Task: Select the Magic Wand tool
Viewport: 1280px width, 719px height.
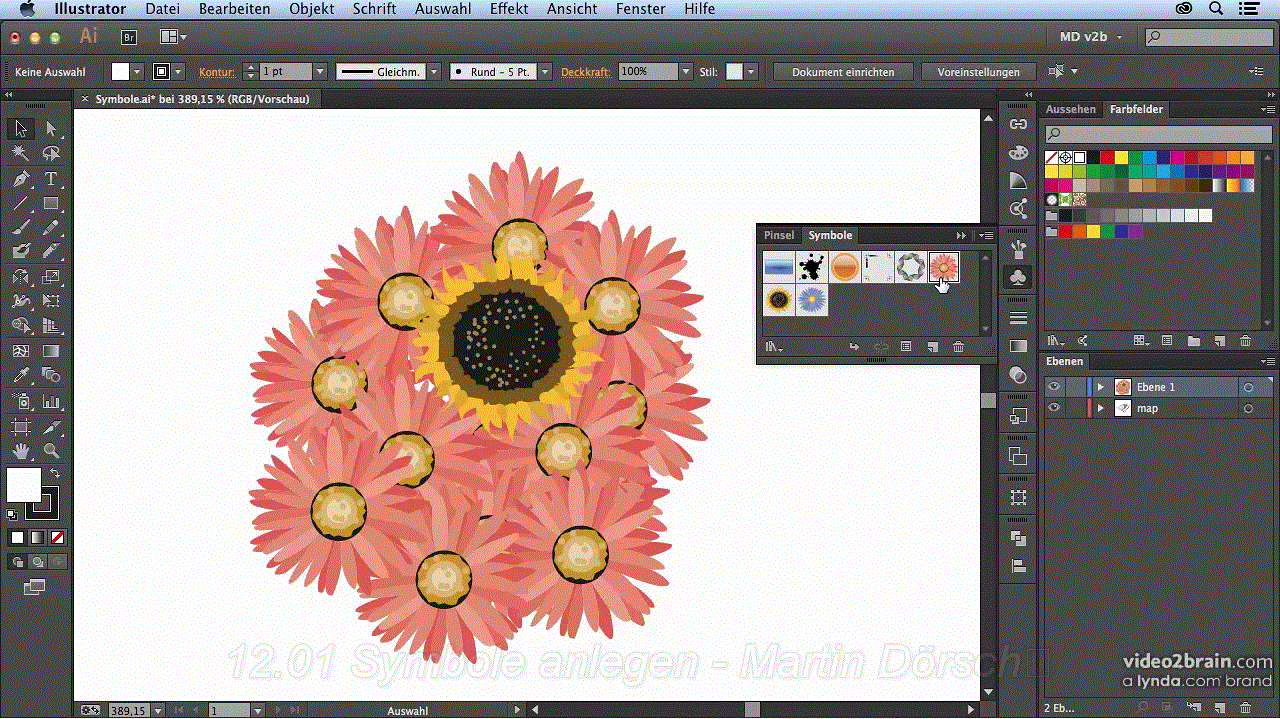Action: coord(21,153)
